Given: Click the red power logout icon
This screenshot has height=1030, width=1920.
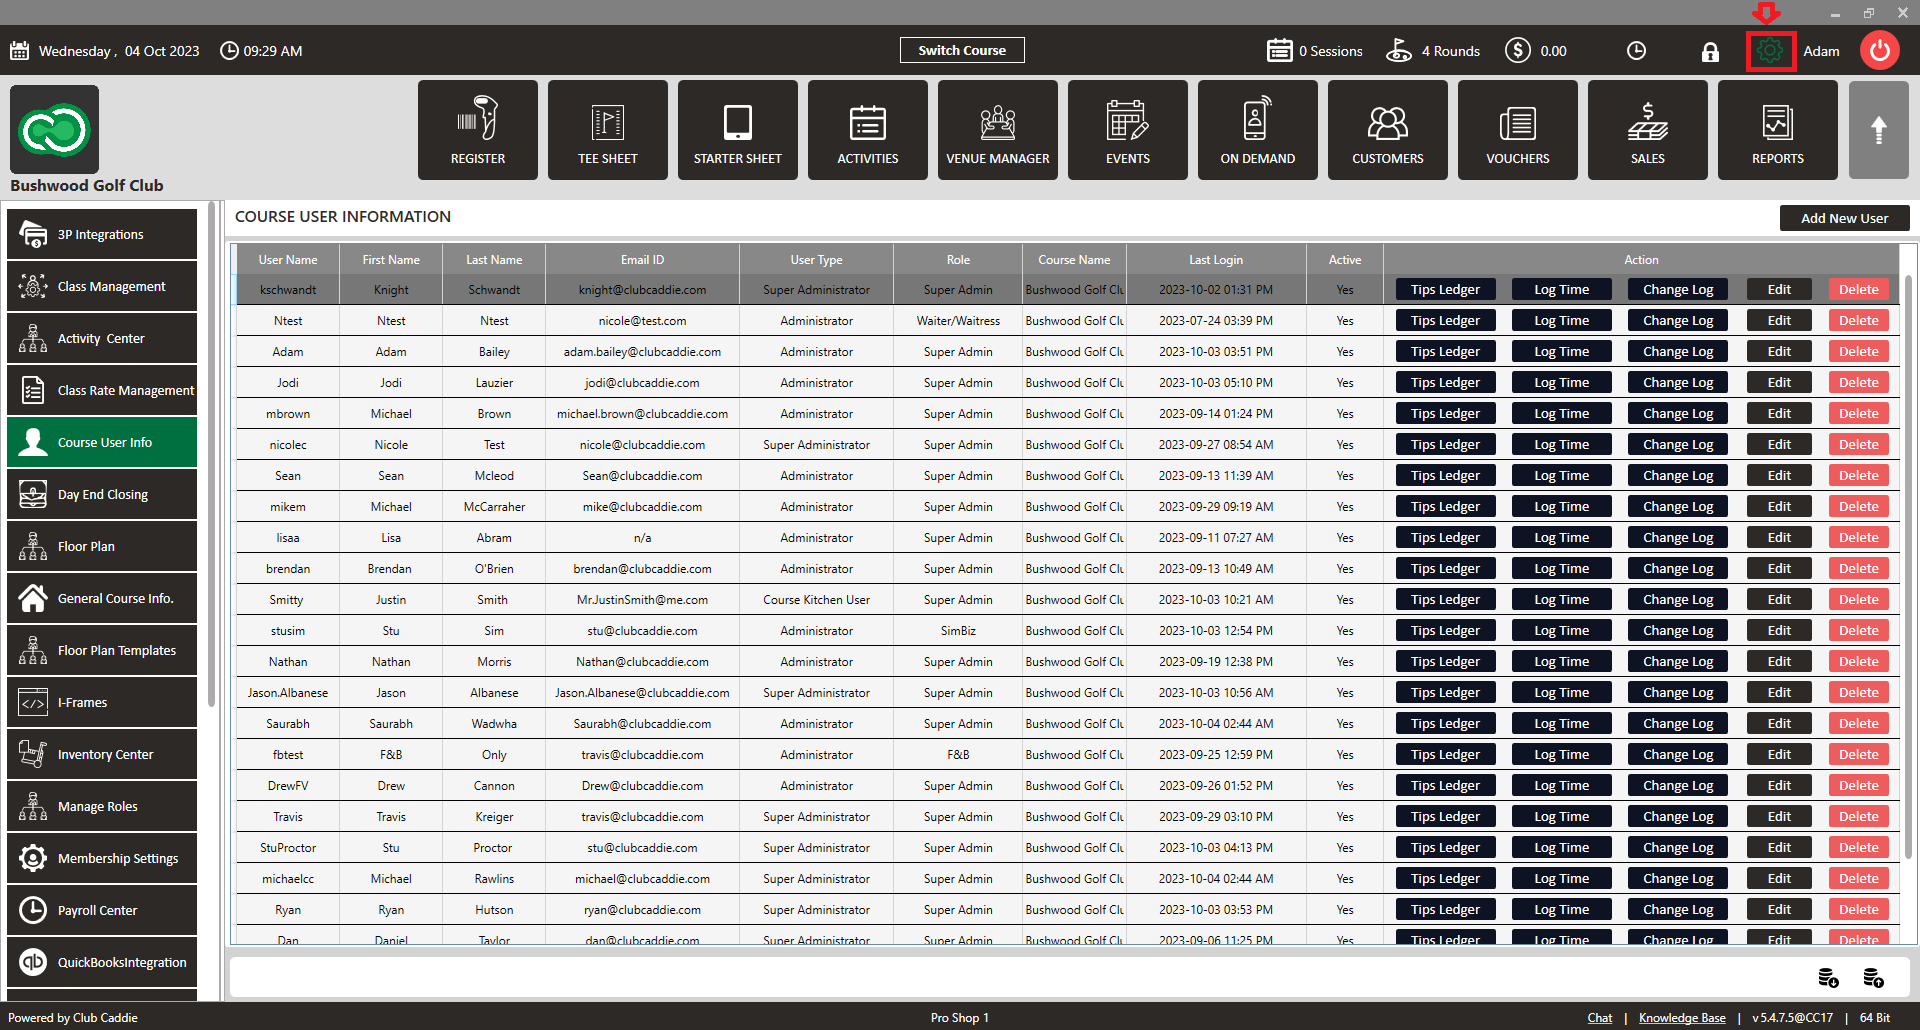Looking at the screenshot, I should [x=1879, y=51].
